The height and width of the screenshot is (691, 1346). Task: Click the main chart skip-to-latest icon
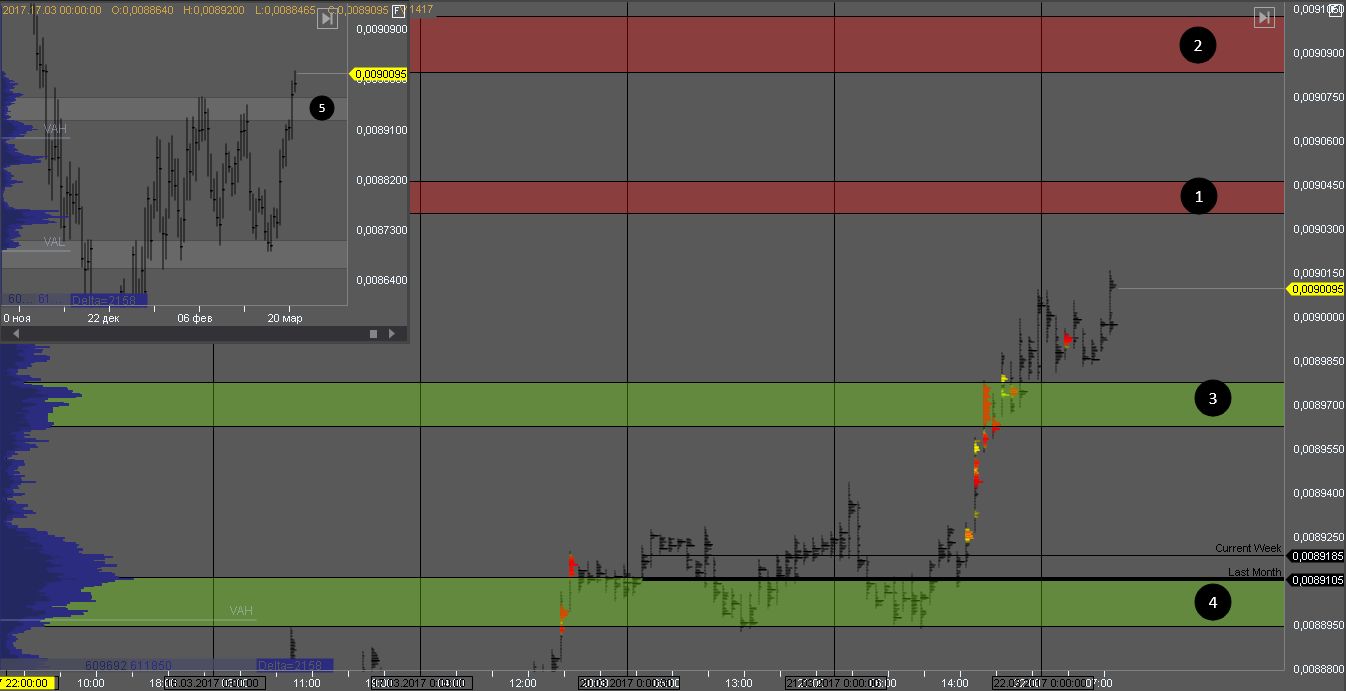click(1264, 17)
